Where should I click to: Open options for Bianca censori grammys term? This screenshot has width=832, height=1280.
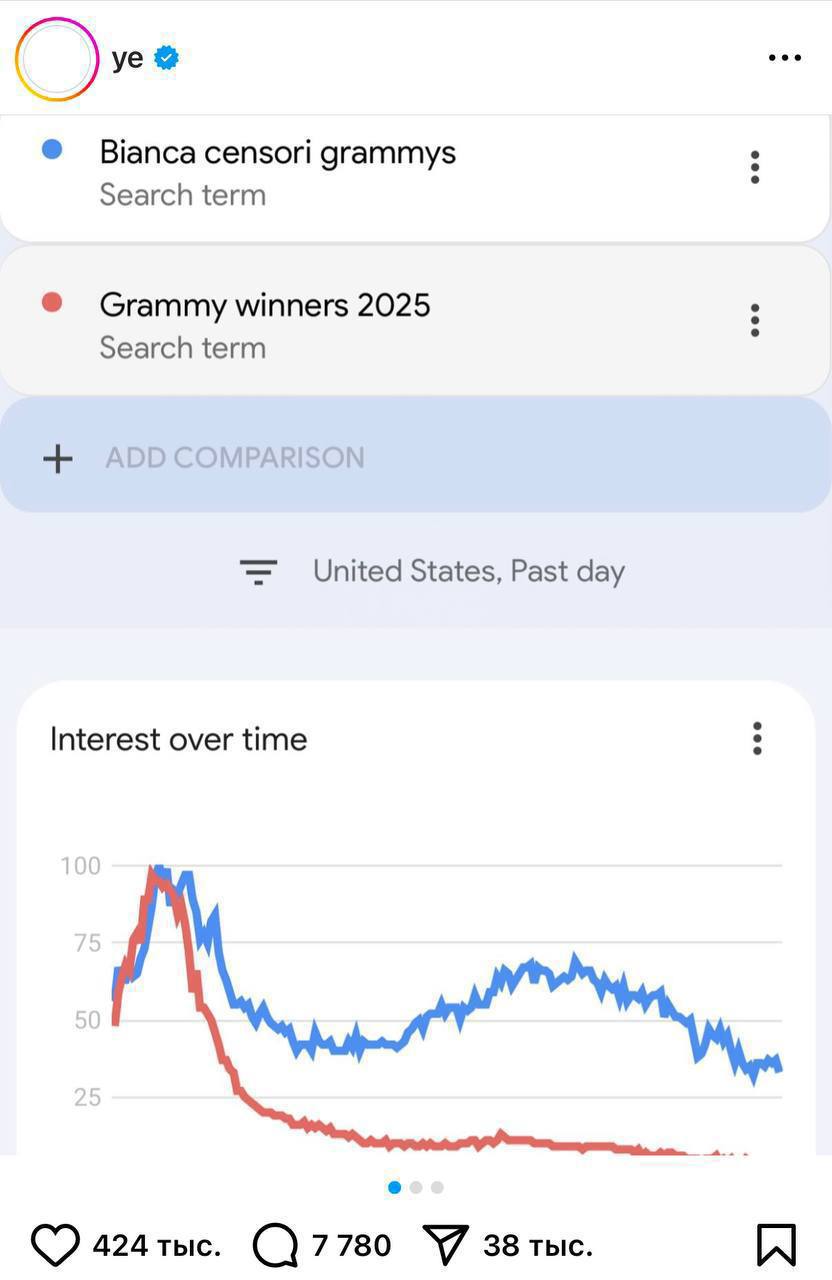tap(755, 167)
